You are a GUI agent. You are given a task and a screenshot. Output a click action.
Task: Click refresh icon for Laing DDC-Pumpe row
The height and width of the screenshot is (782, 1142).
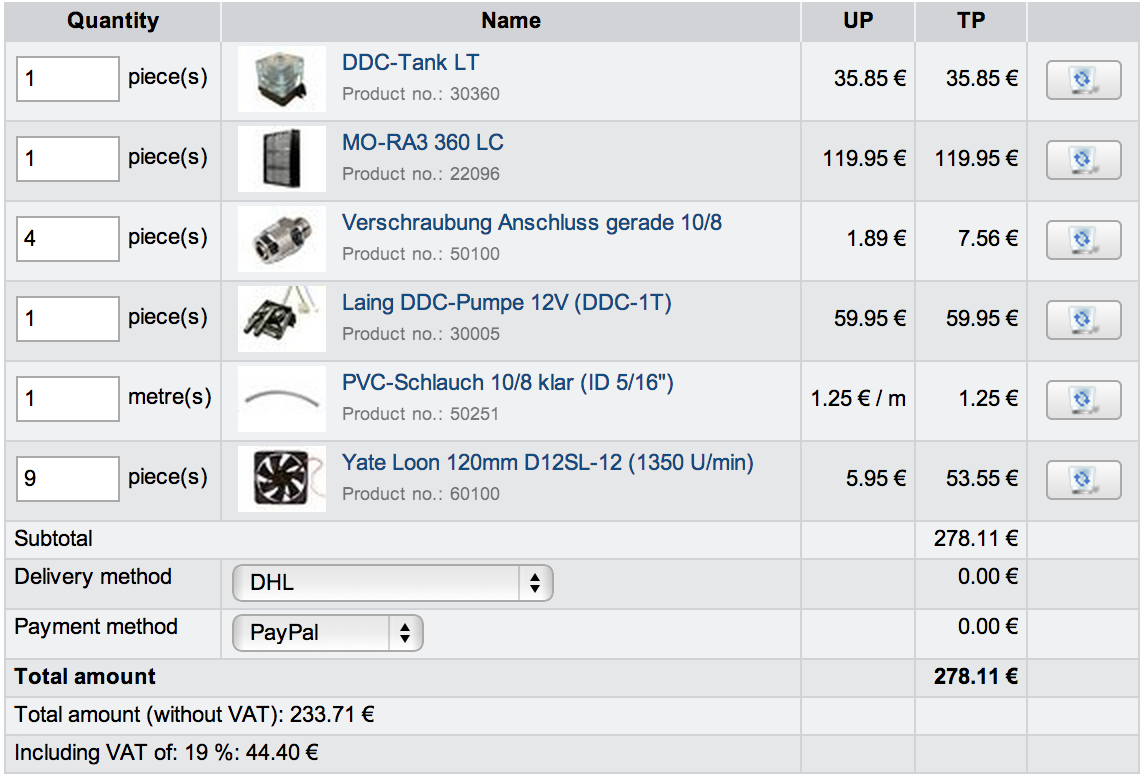pos(1083,320)
